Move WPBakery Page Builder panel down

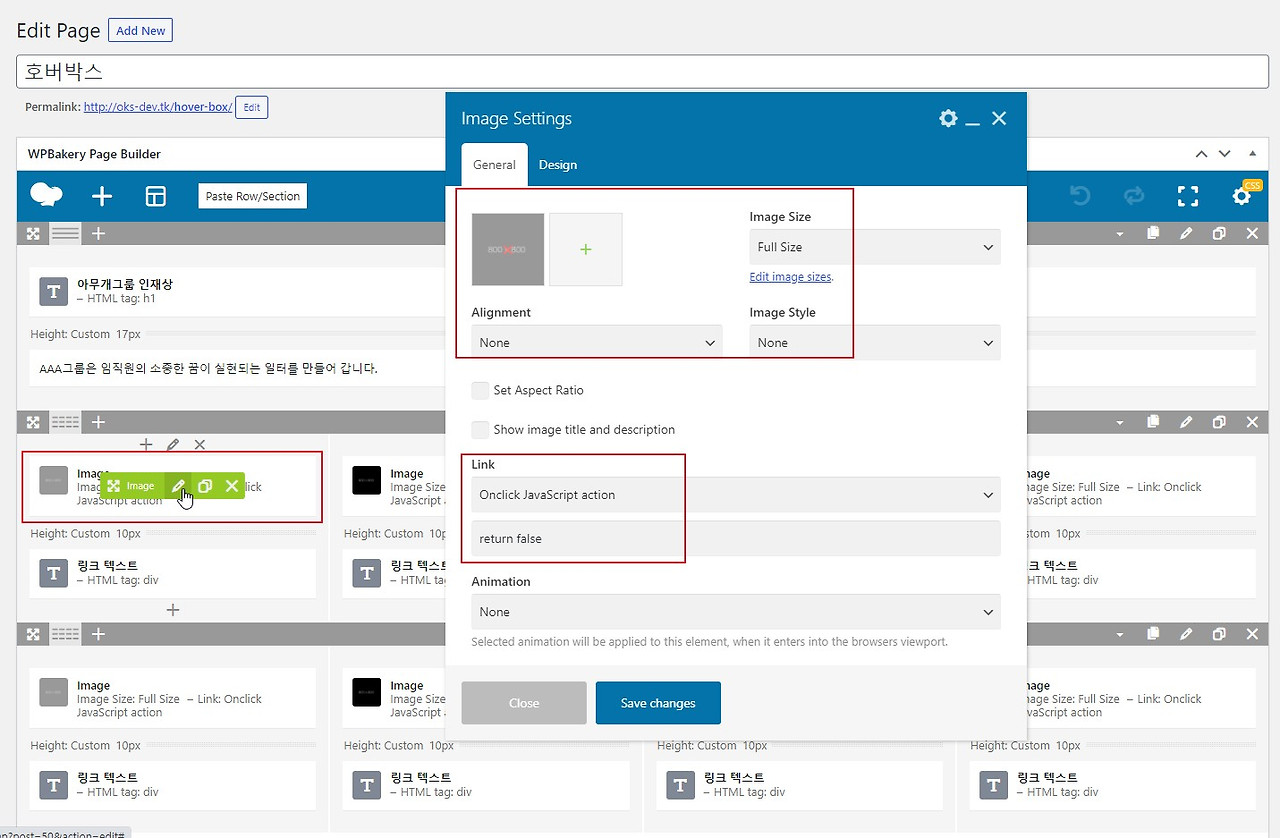1225,154
